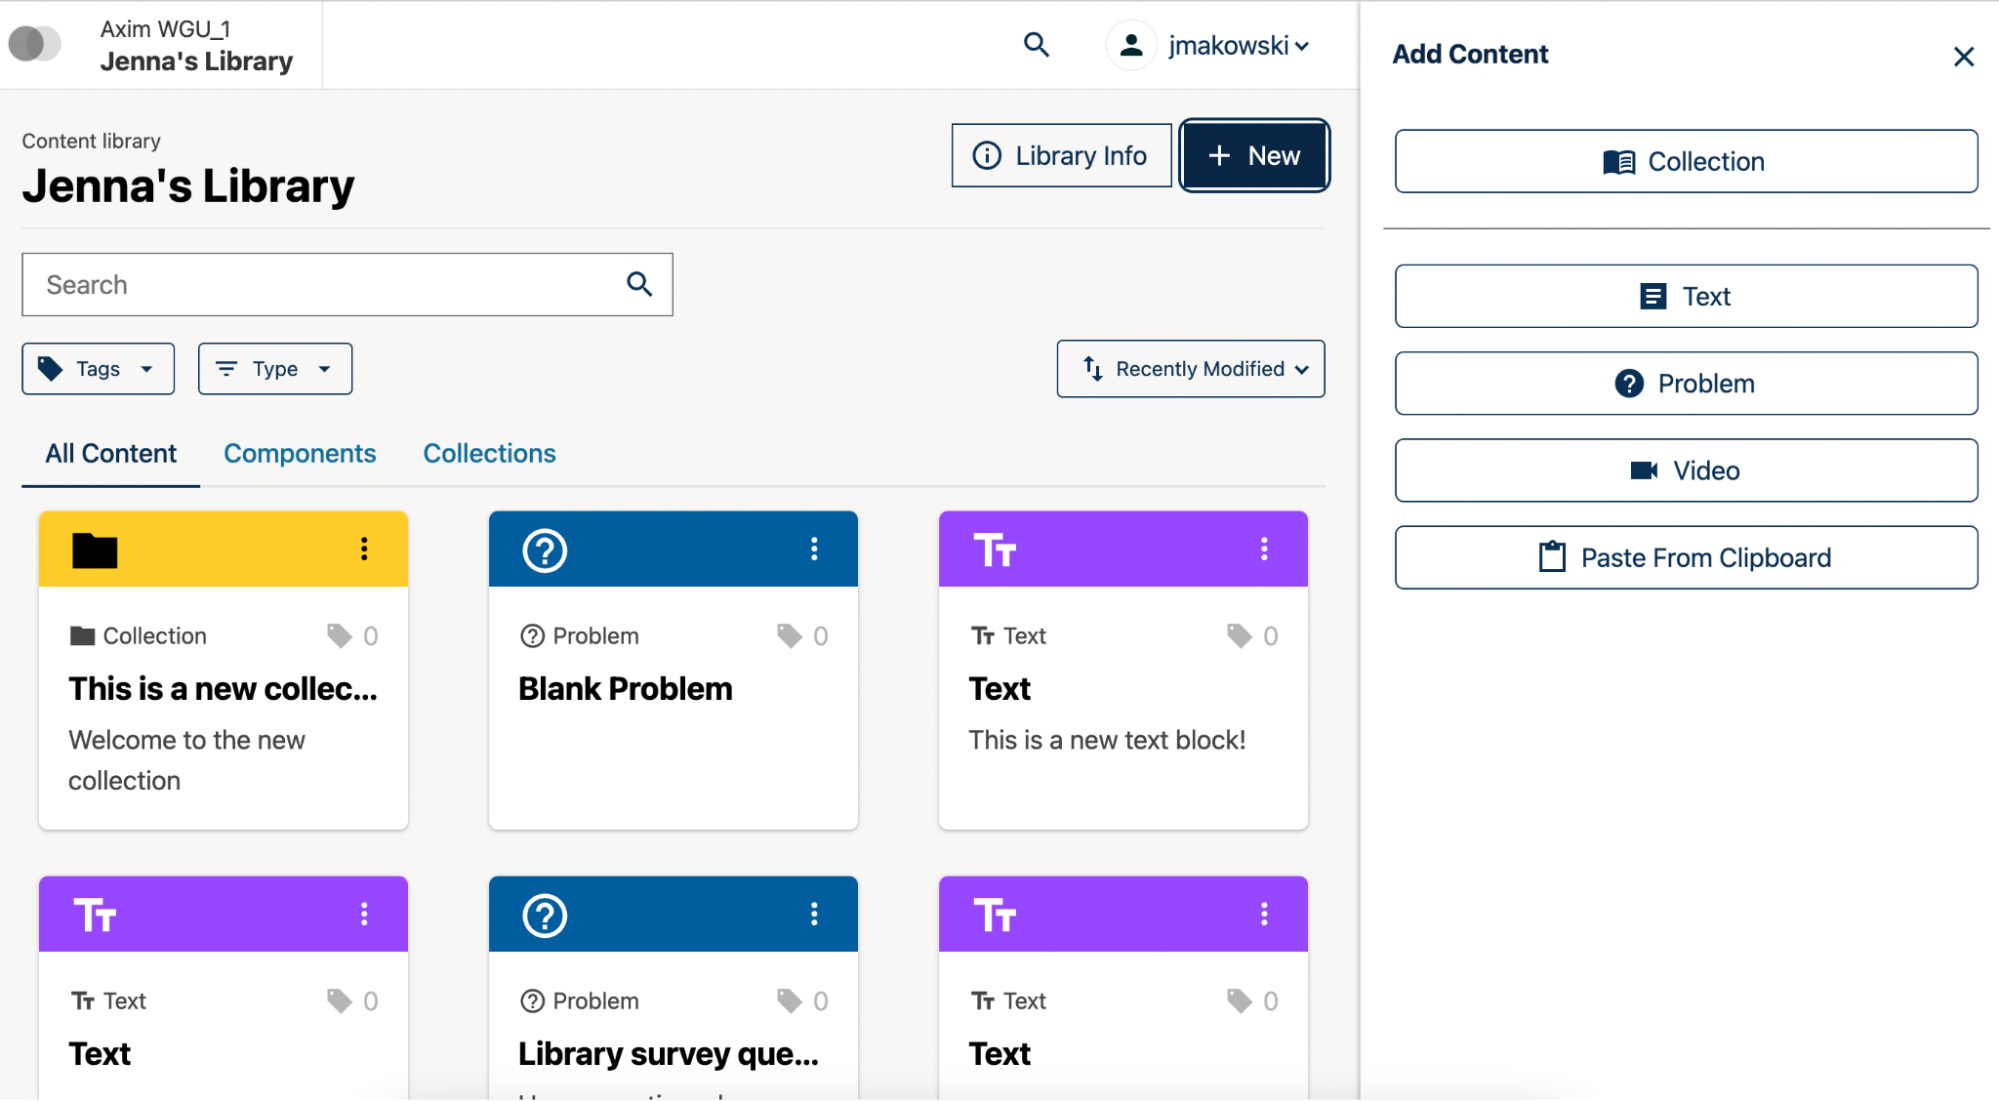Image resolution: width=1999 pixels, height=1101 pixels.
Task: Toggle the Type filter
Action: coord(275,368)
